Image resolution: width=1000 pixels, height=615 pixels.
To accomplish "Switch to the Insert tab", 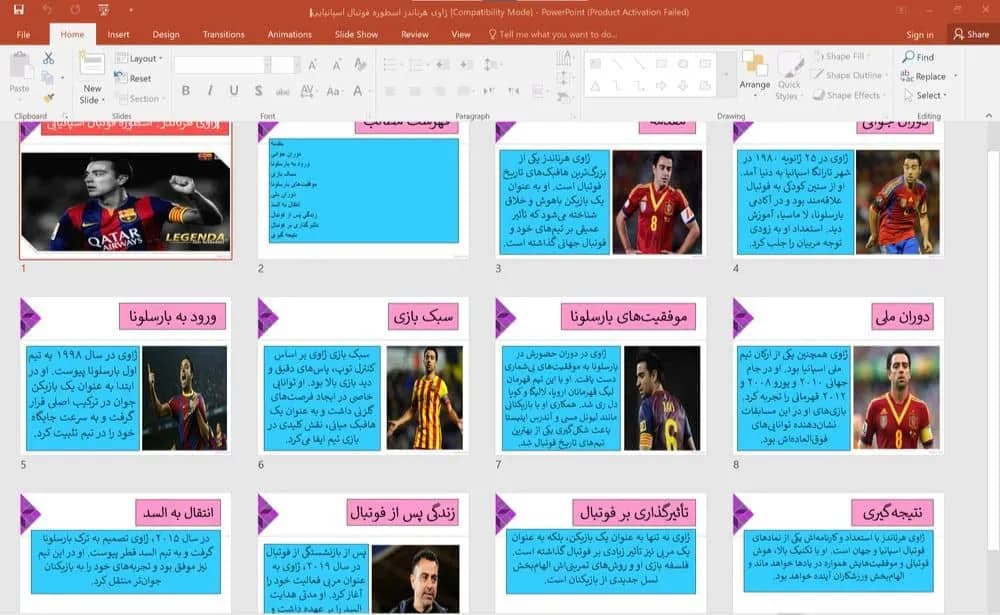I will [x=118, y=34].
